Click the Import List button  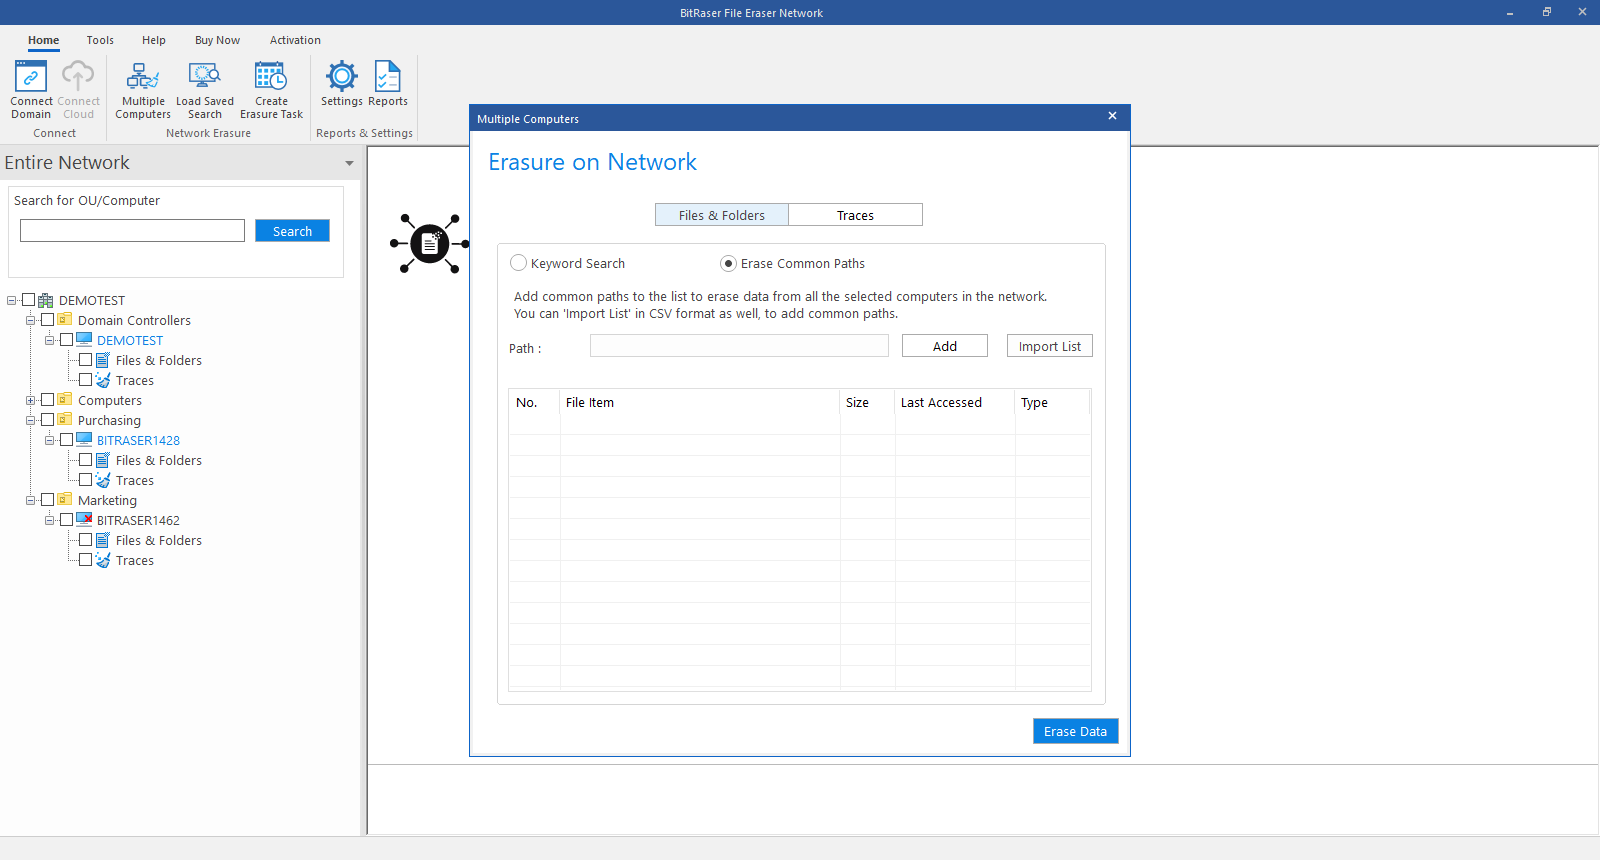click(x=1050, y=346)
